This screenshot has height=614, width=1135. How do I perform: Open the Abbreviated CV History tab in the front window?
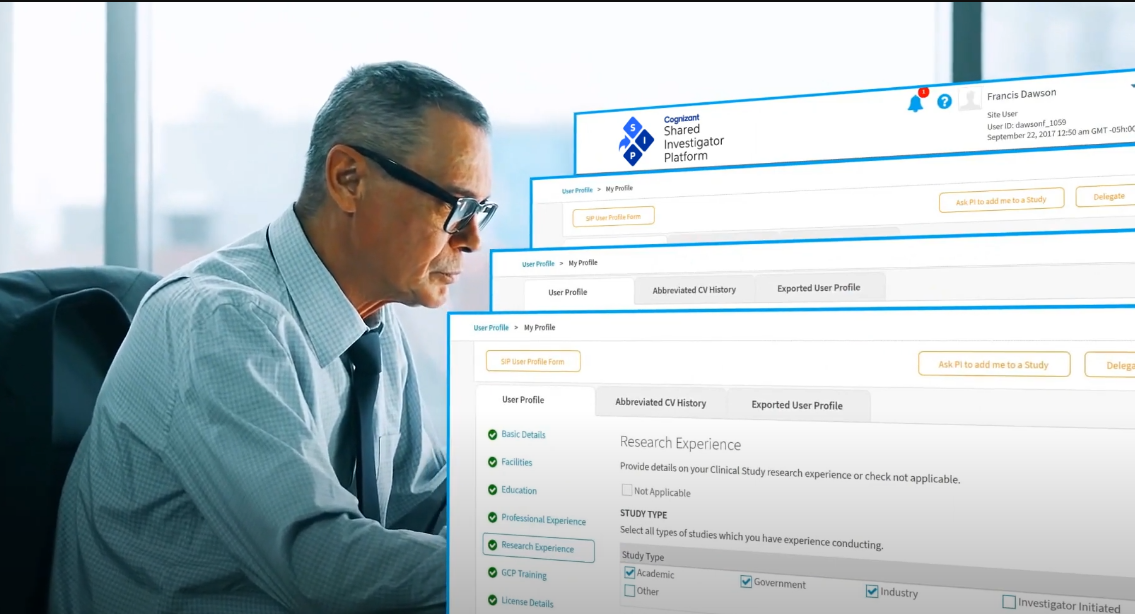660,403
